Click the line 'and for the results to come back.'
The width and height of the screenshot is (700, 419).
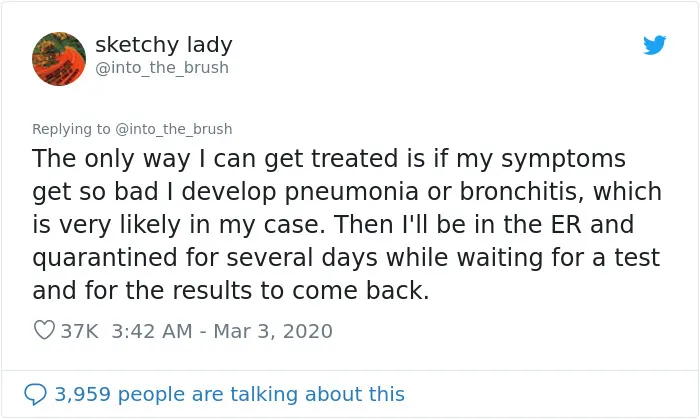tap(231, 290)
